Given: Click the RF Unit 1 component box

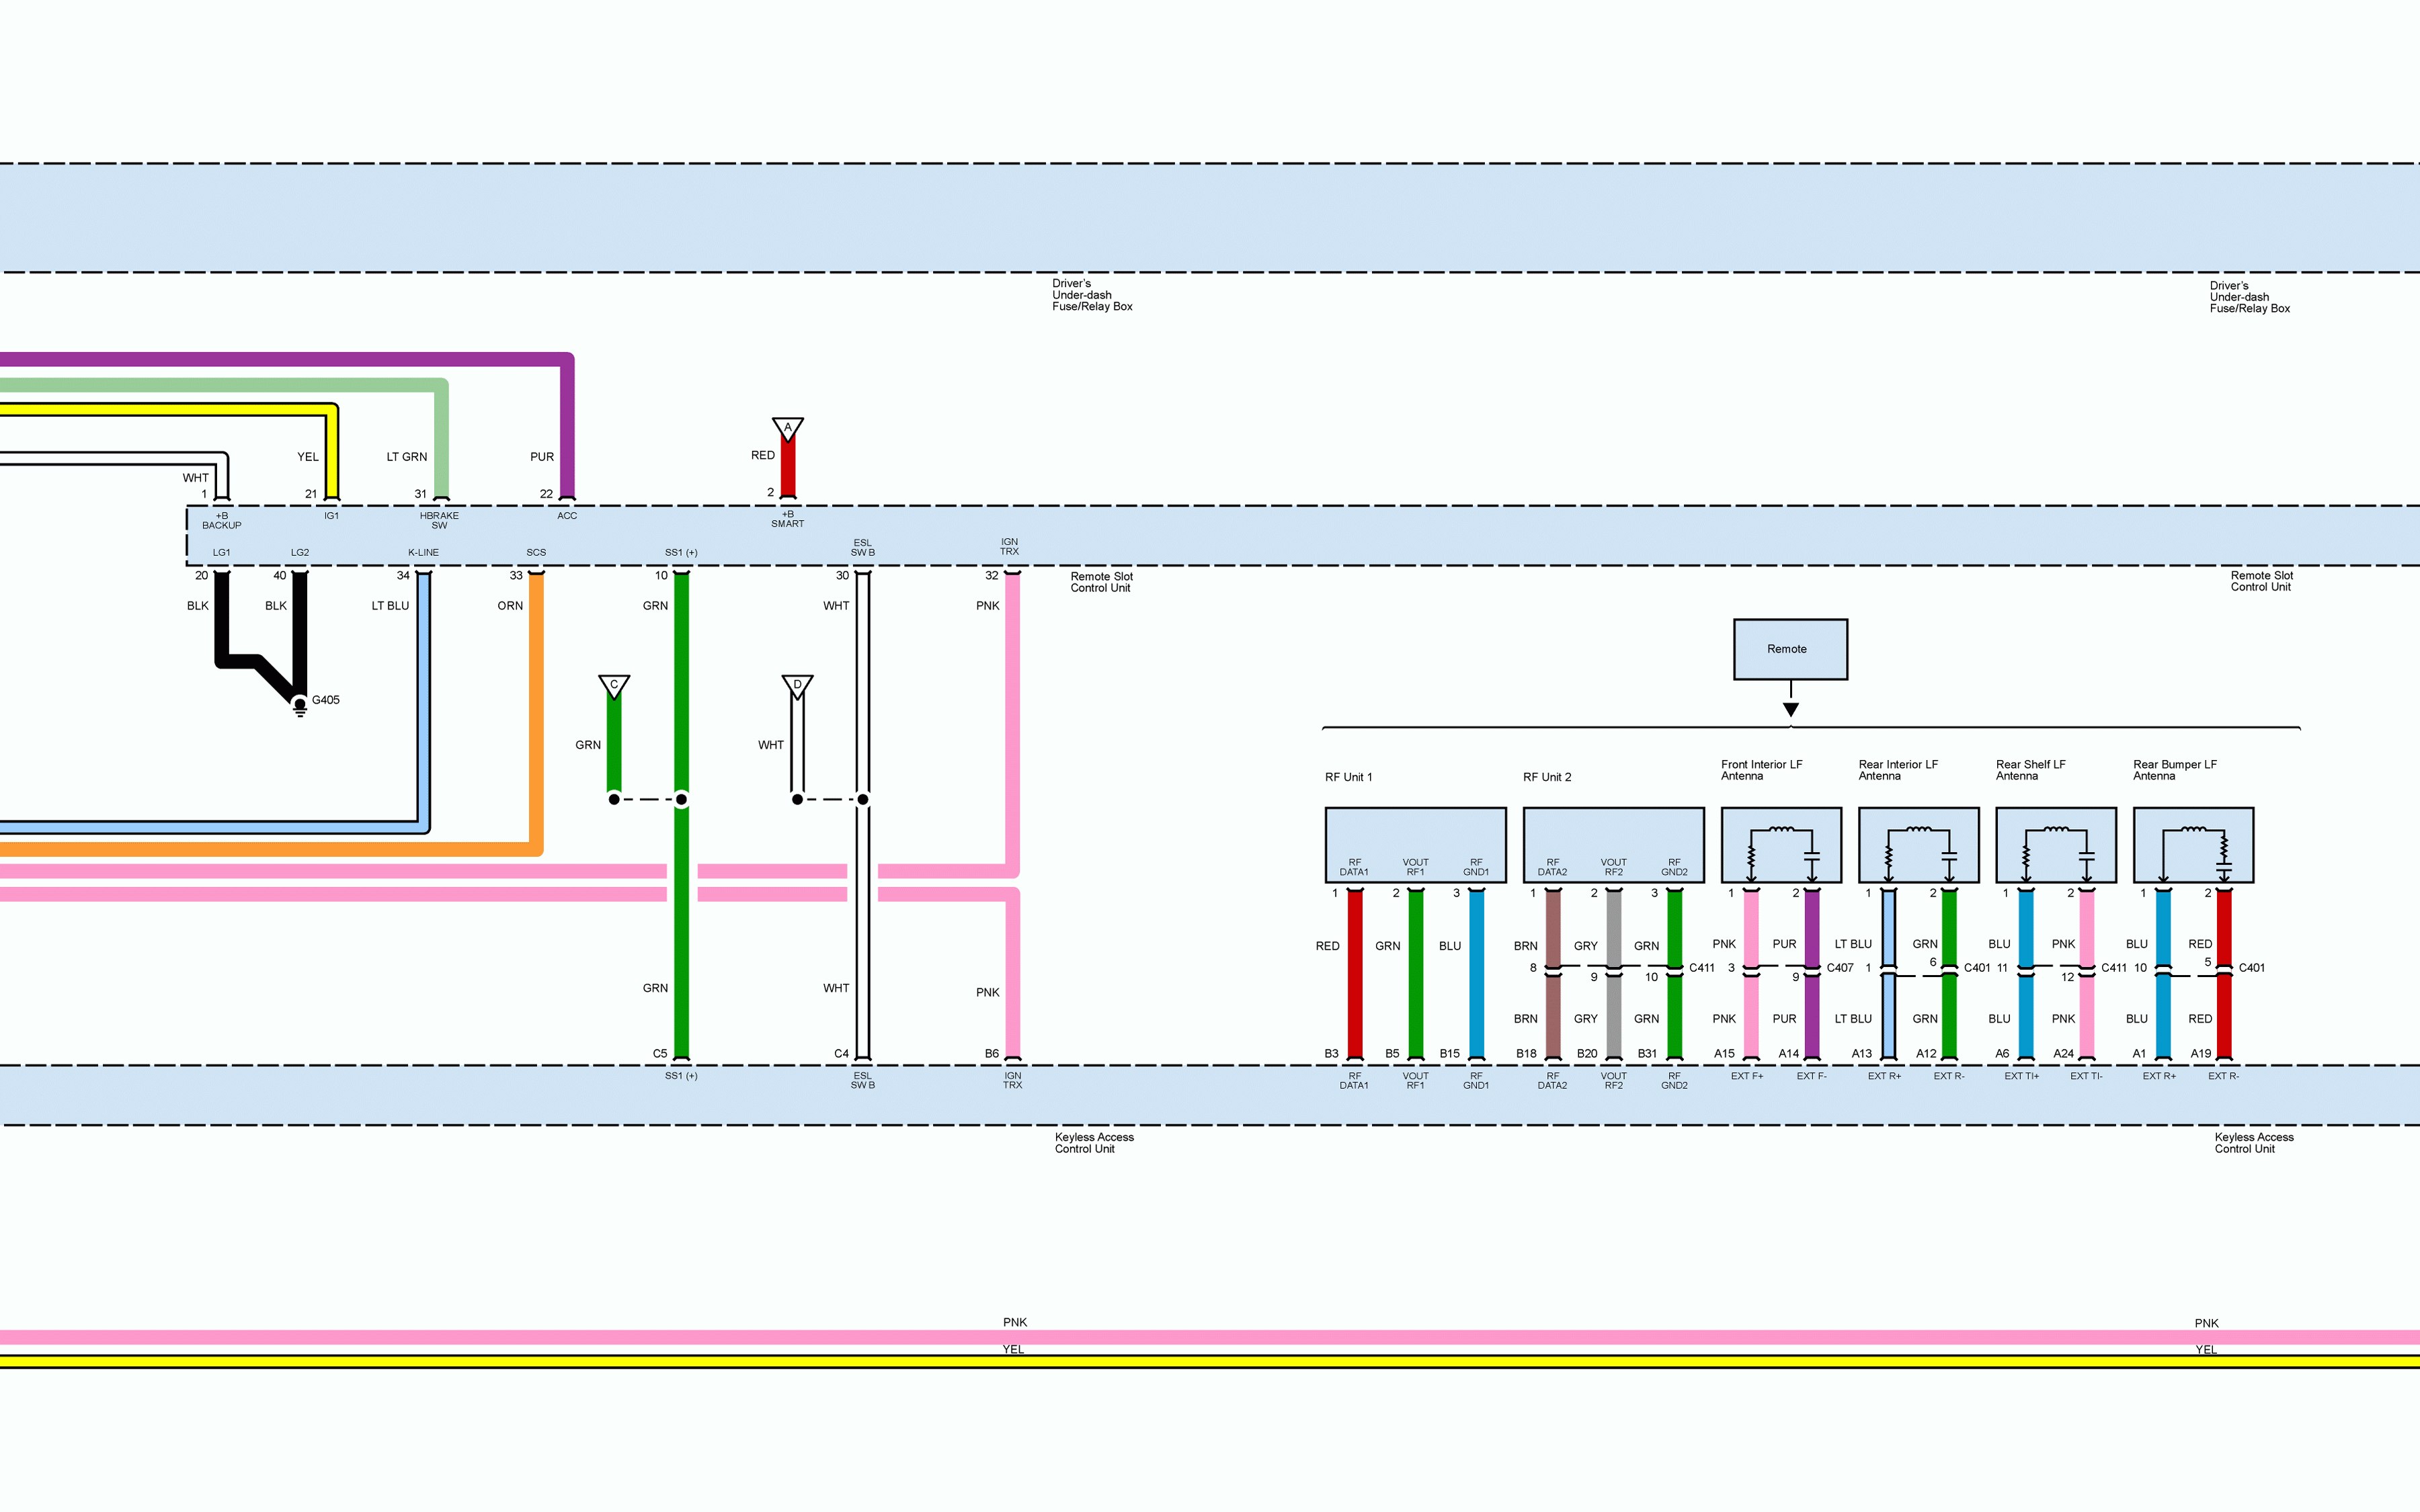Looking at the screenshot, I should (1415, 845).
